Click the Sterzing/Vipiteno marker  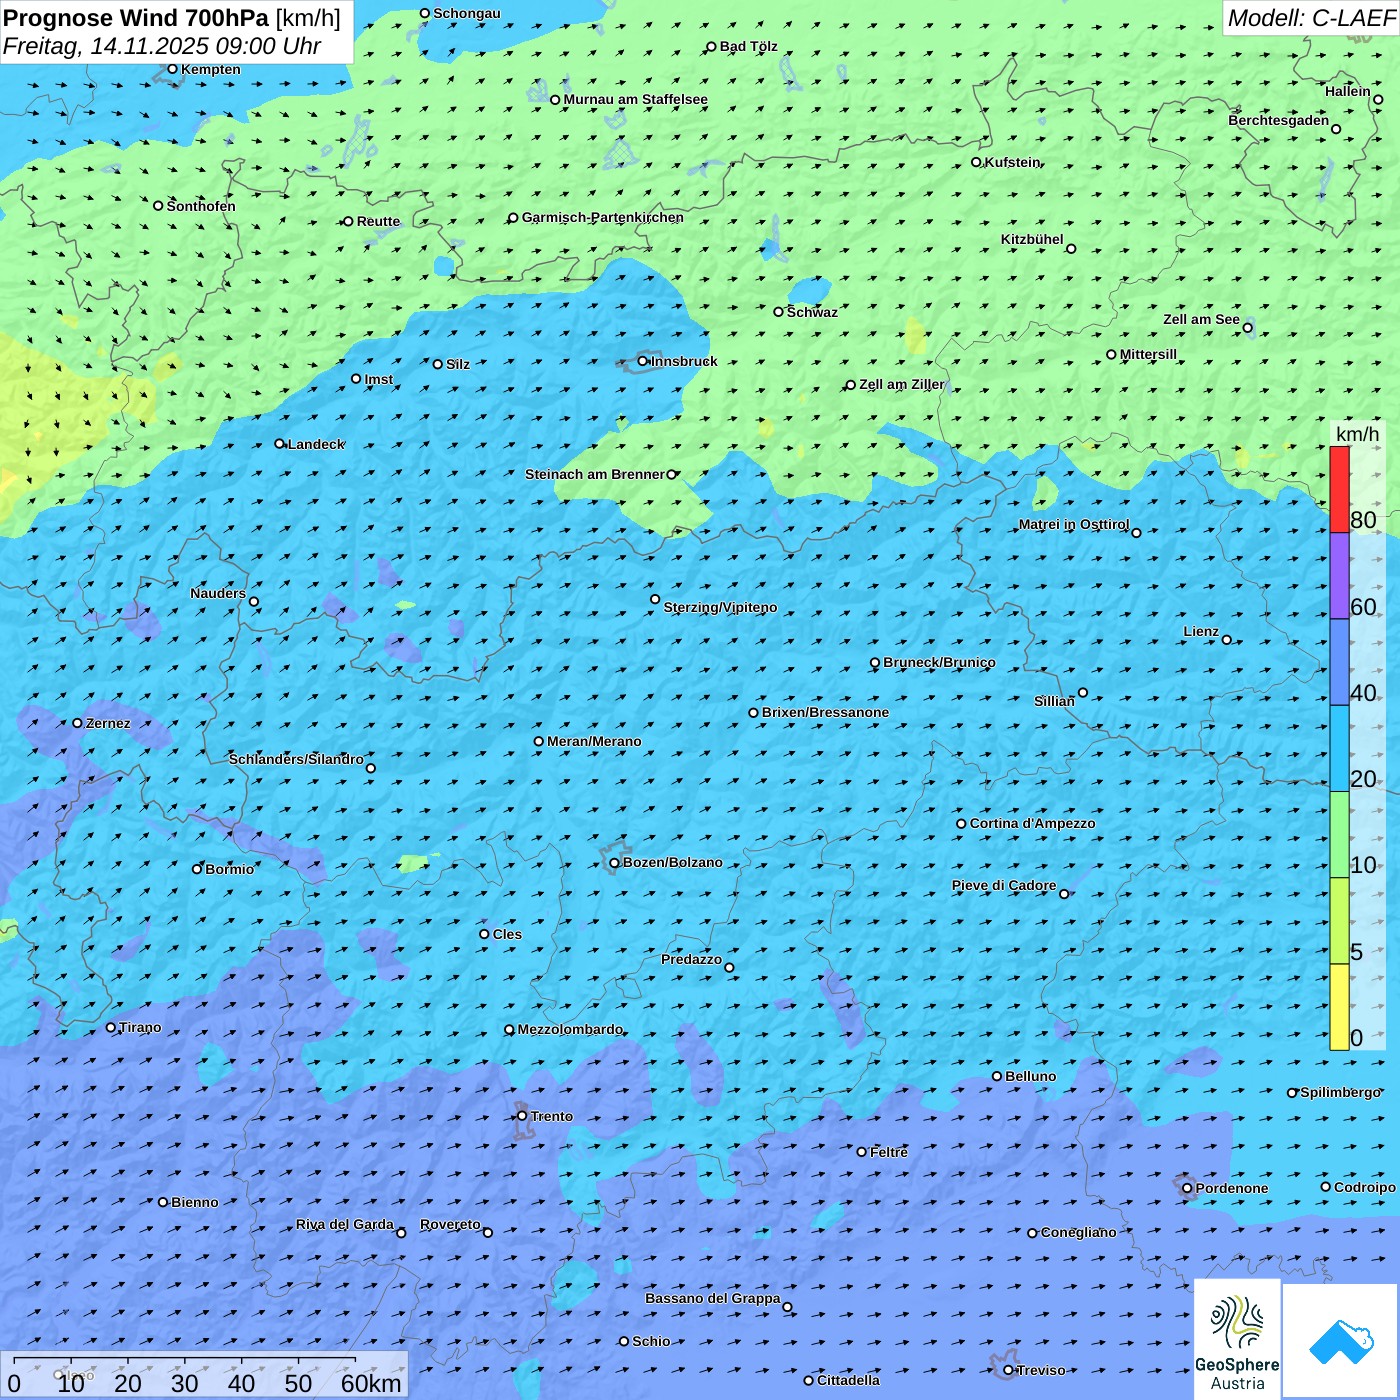(655, 600)
